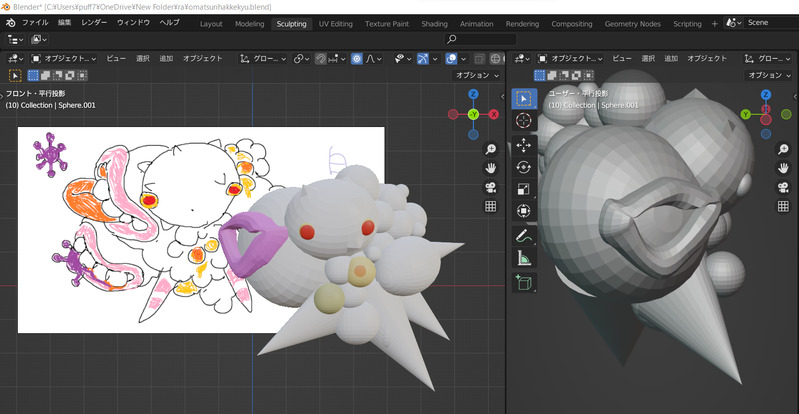The width and height of the screenshot is (799, 414).
Task: Switch to the UV Editing workspace tab
Action: (x=335, y=23)
